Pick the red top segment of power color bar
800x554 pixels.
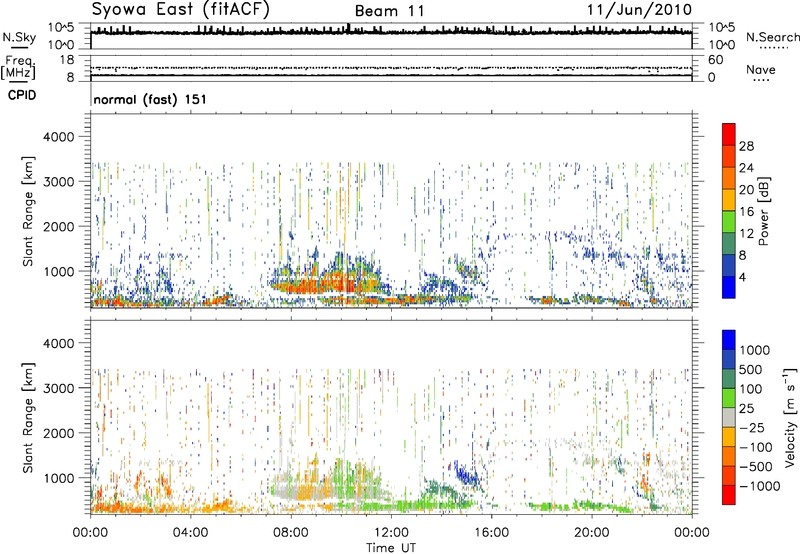(x=729, y=134)
